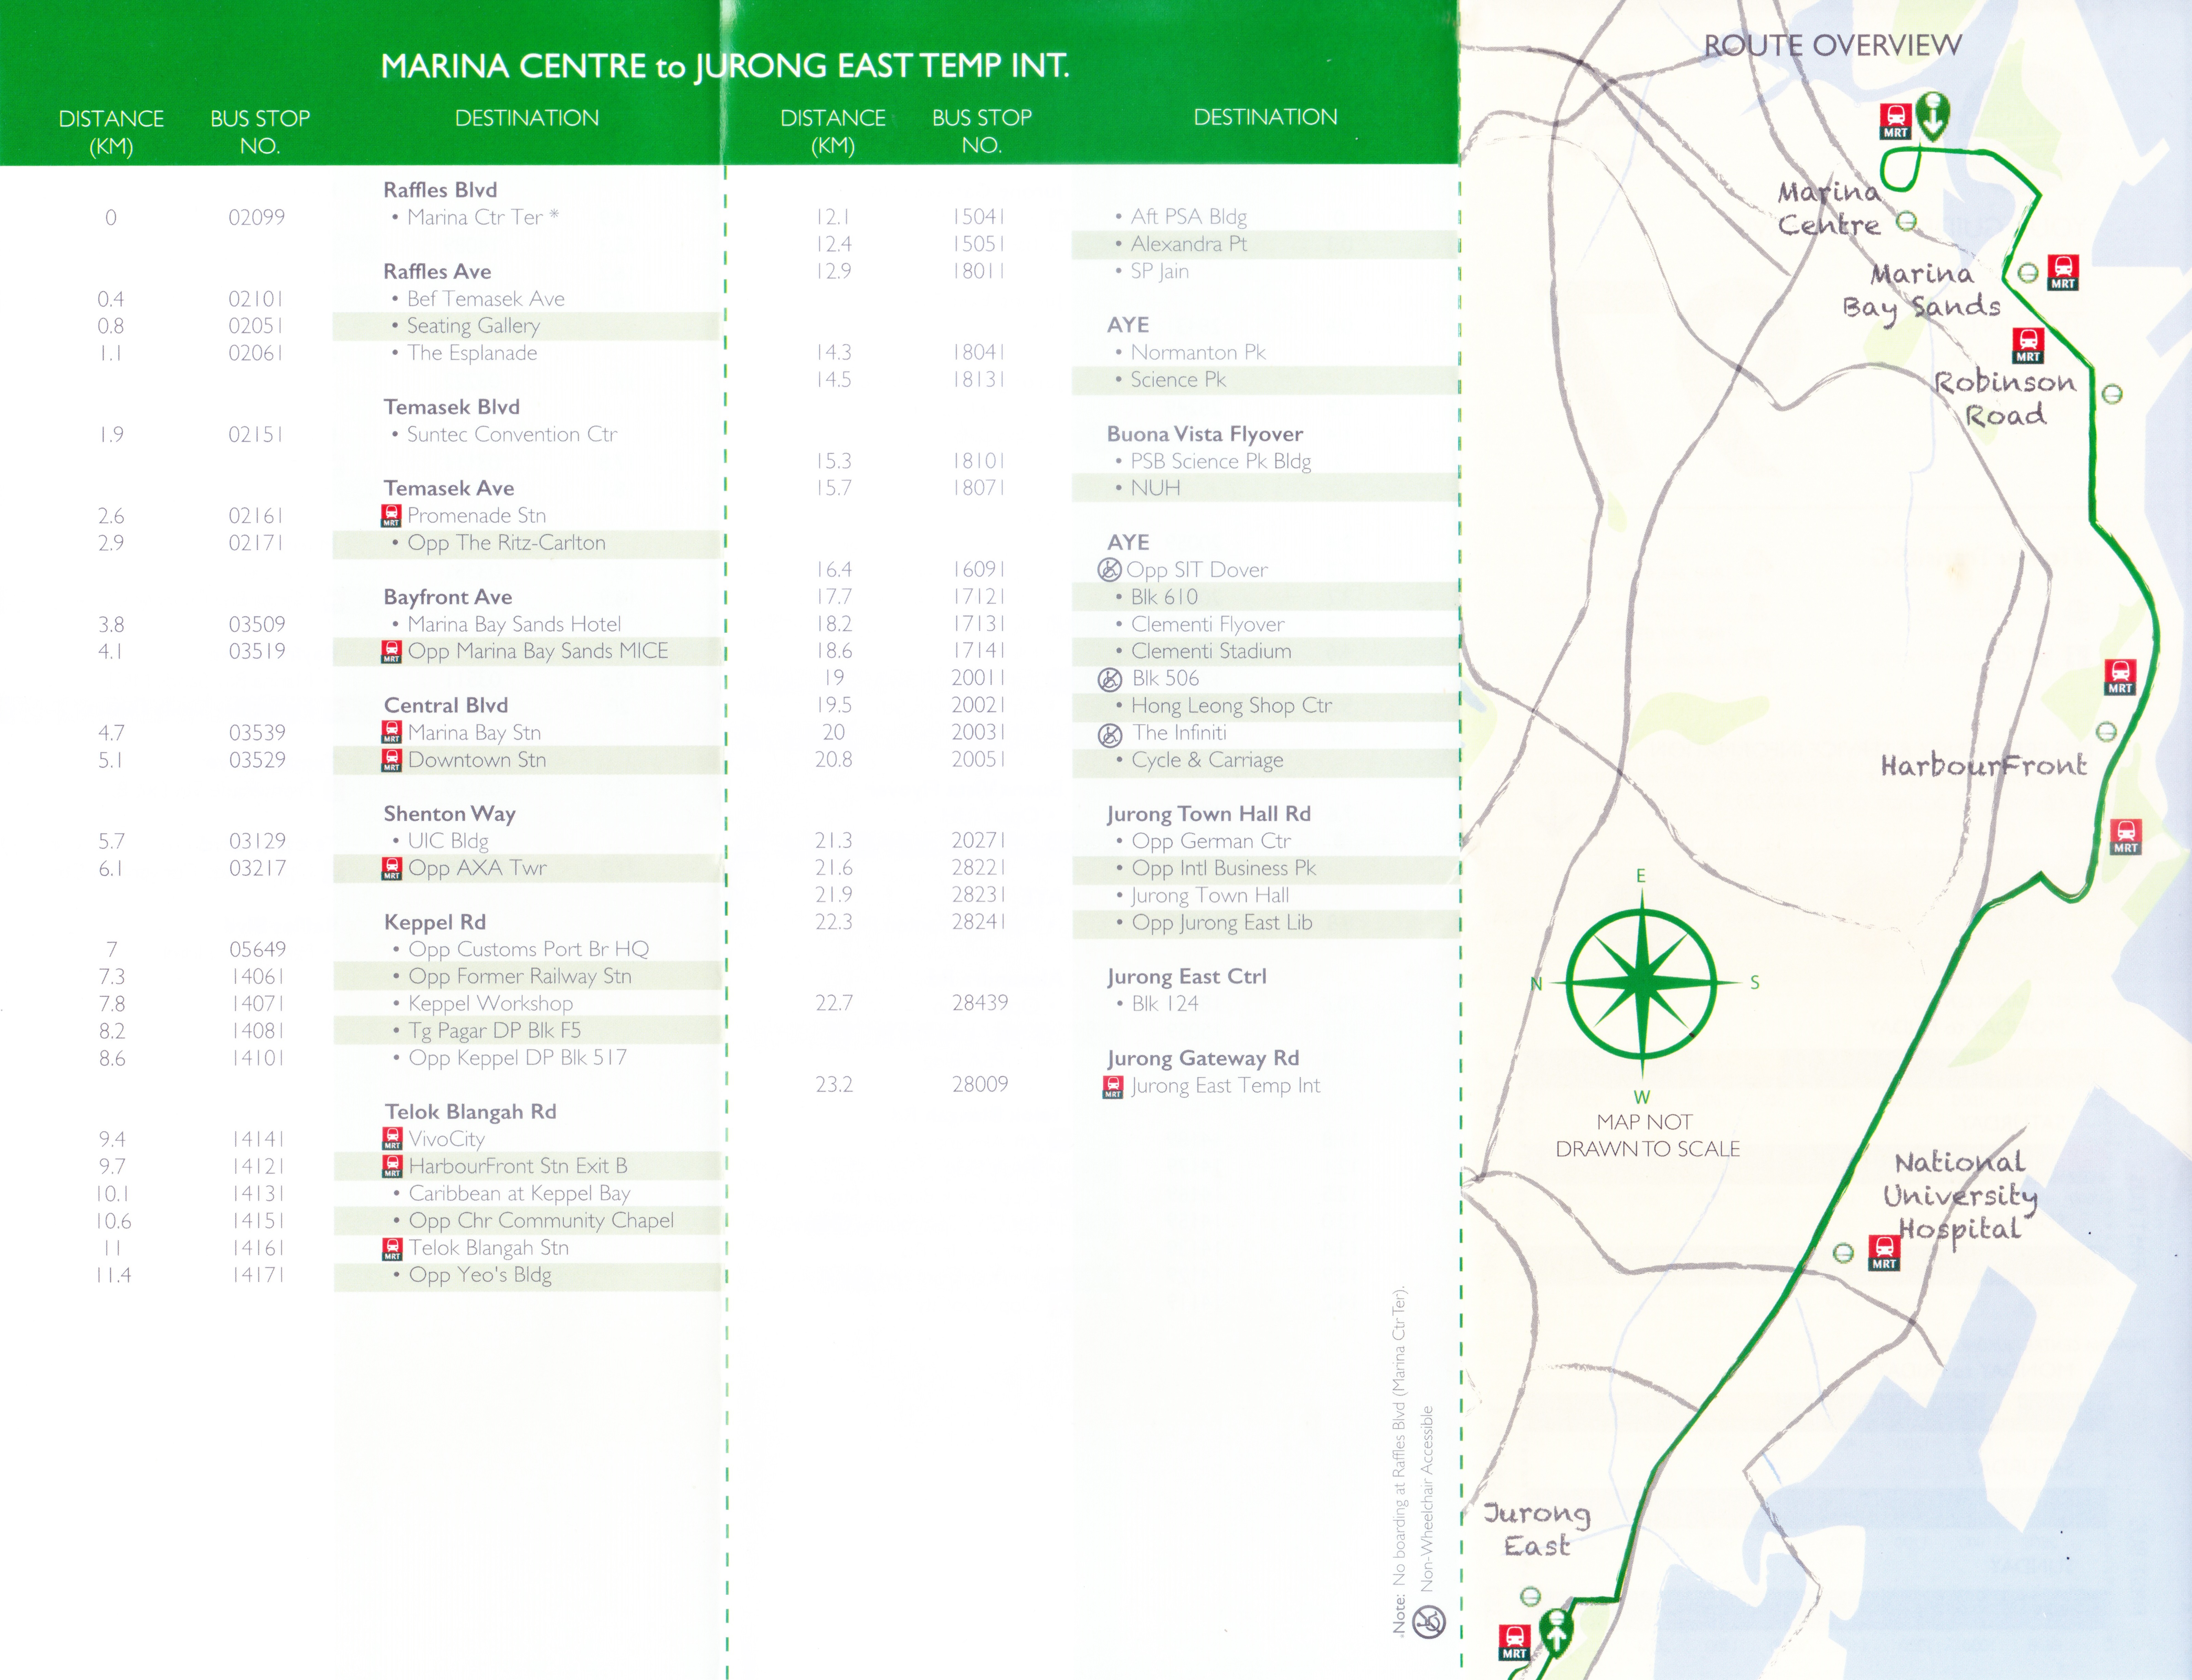The width and height of the screenshot is (2192, 1680).
Task: Click the non-wheelchair icon beside Blk 506
Action: (1110, 680)
